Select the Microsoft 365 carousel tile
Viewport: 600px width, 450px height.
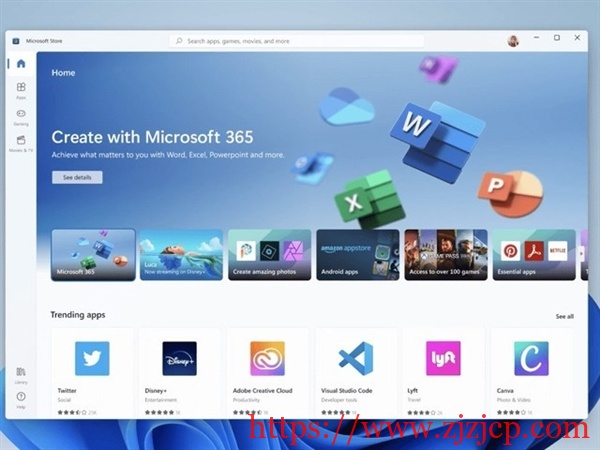93,255
